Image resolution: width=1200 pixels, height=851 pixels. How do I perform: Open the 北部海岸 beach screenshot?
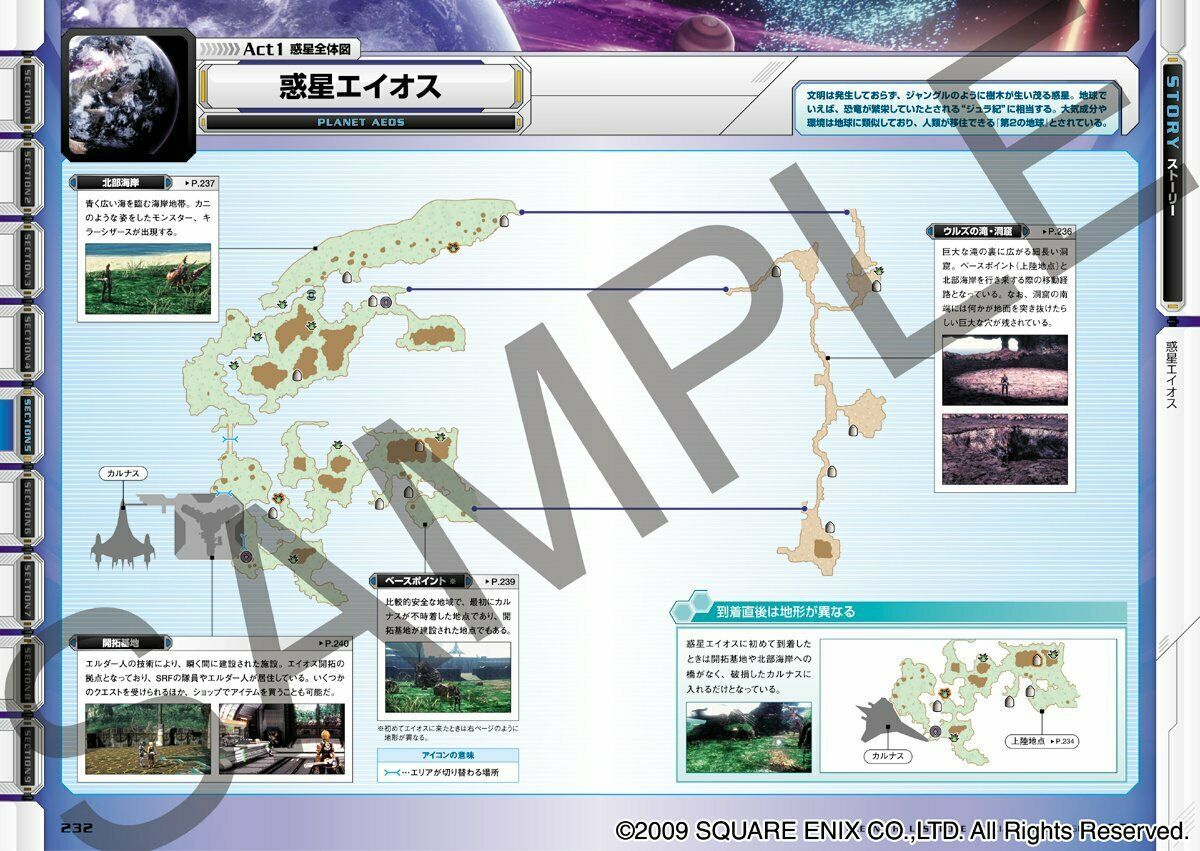pyautogui.click(x=148, y=279)
